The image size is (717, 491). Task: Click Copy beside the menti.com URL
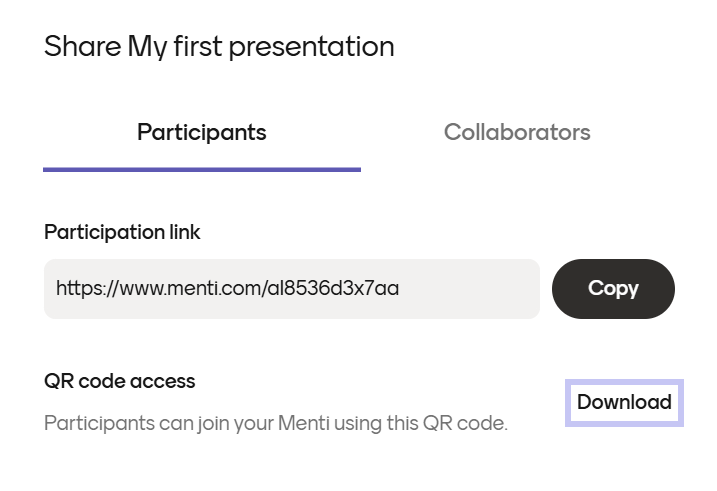613,289
